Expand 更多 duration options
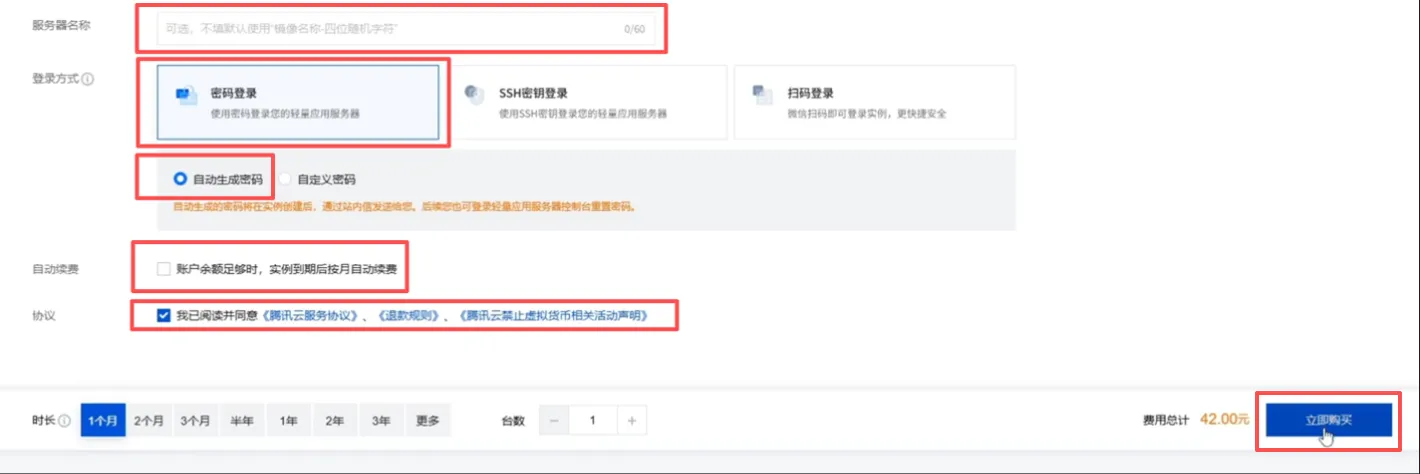The image size is (1420, 474). click(427, 421)
